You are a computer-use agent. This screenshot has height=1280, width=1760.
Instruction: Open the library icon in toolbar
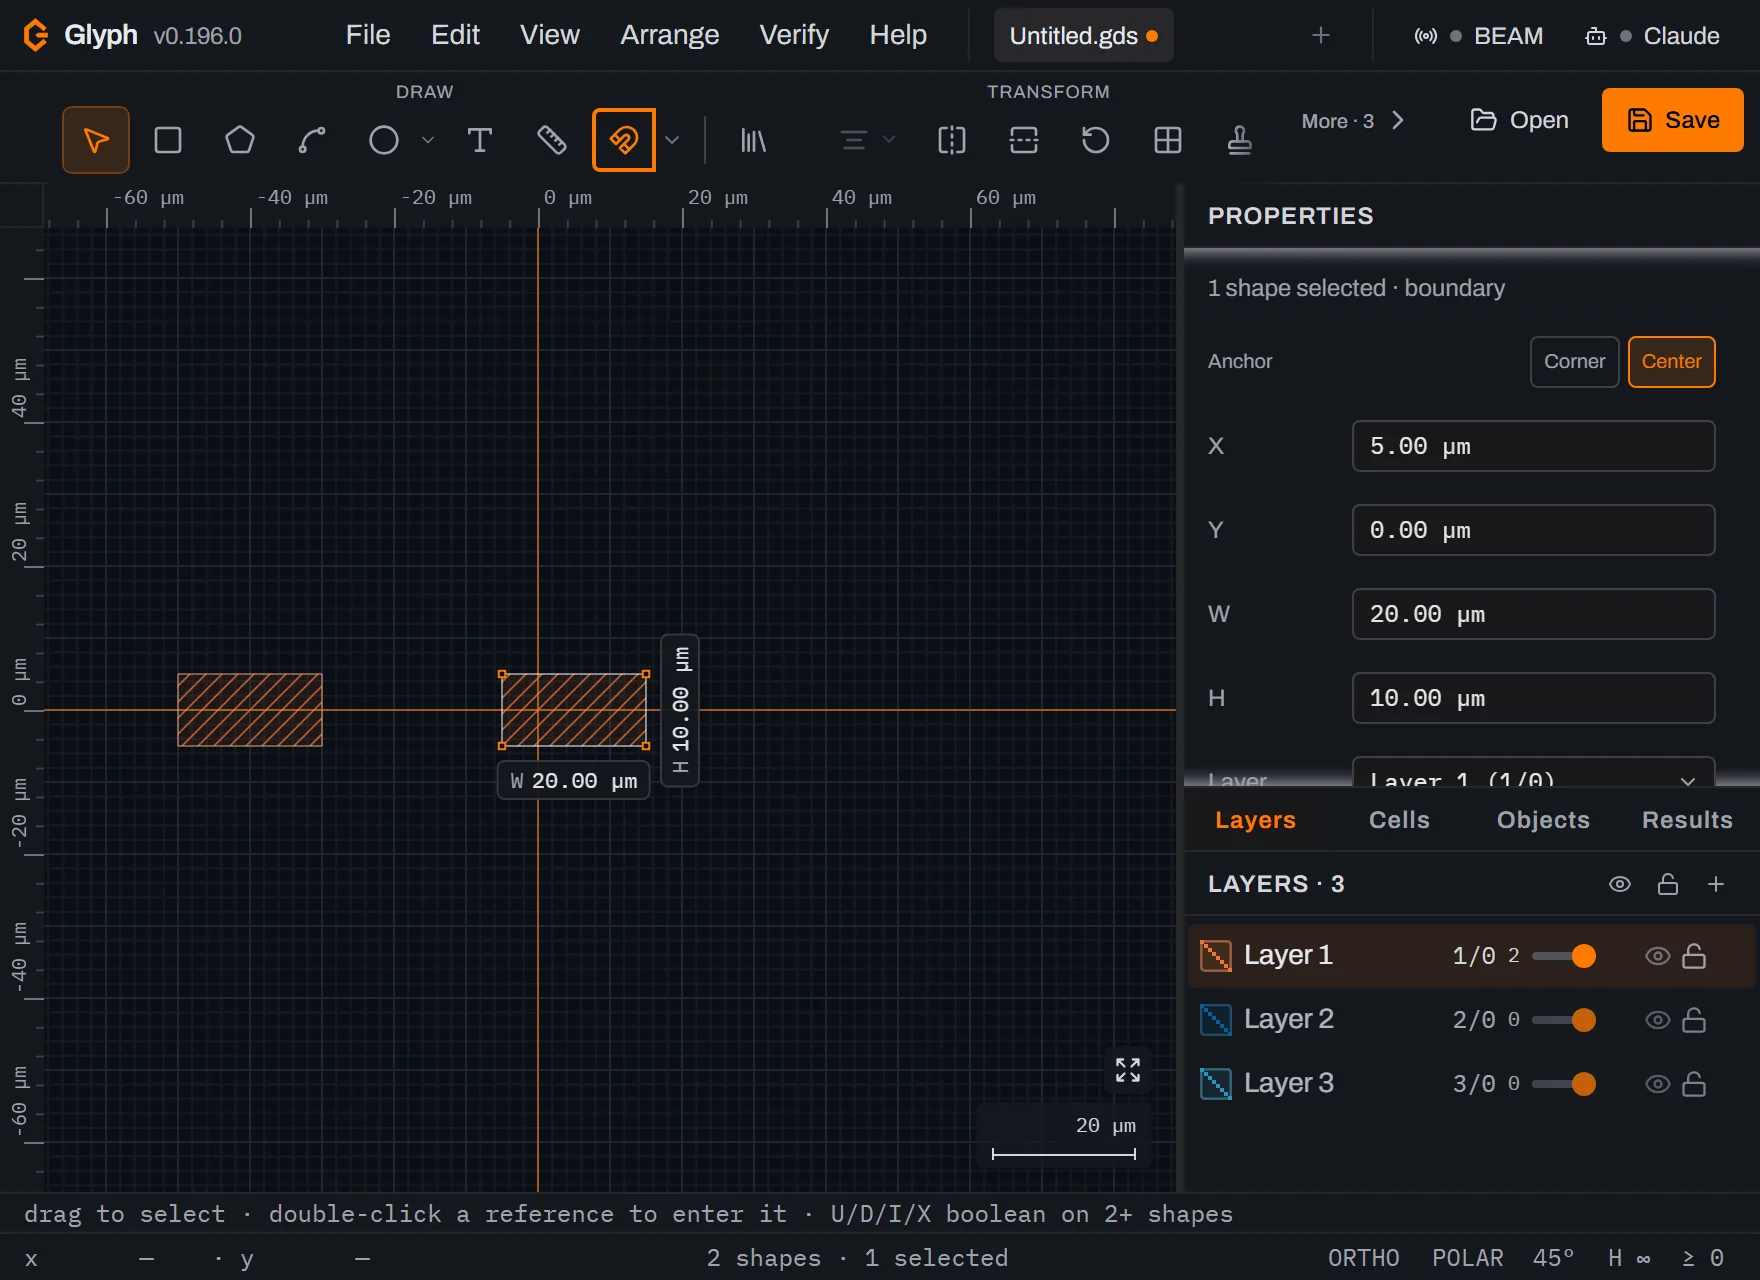753,140
